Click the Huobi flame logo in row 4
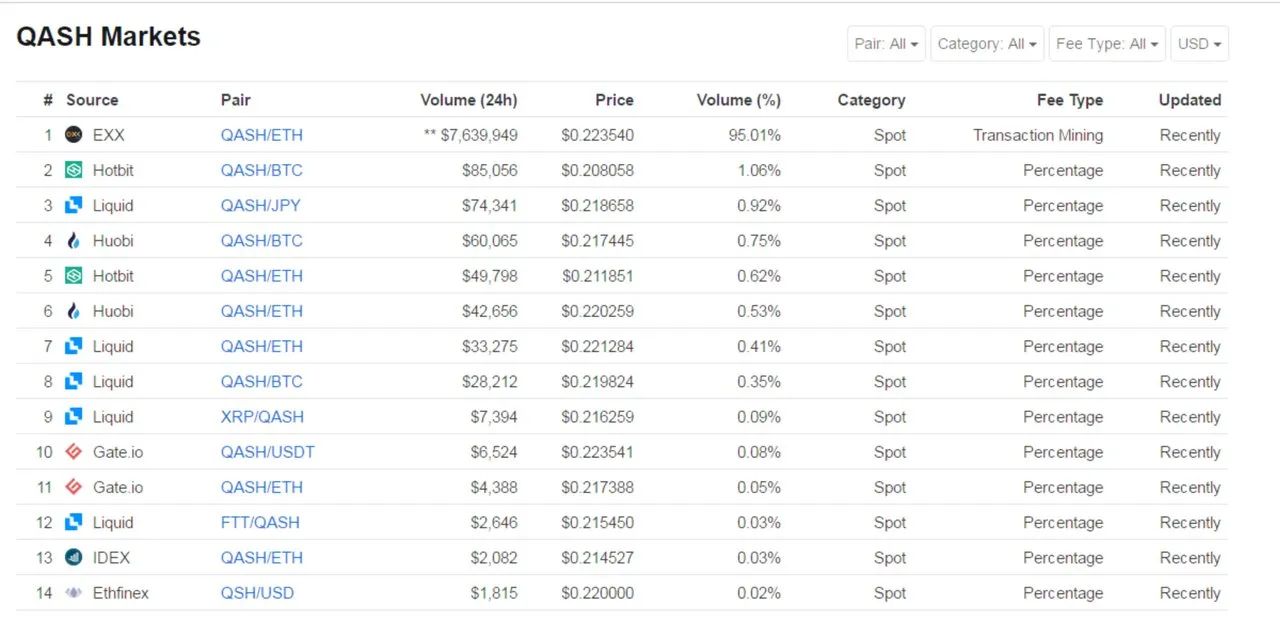 (73, 240)
